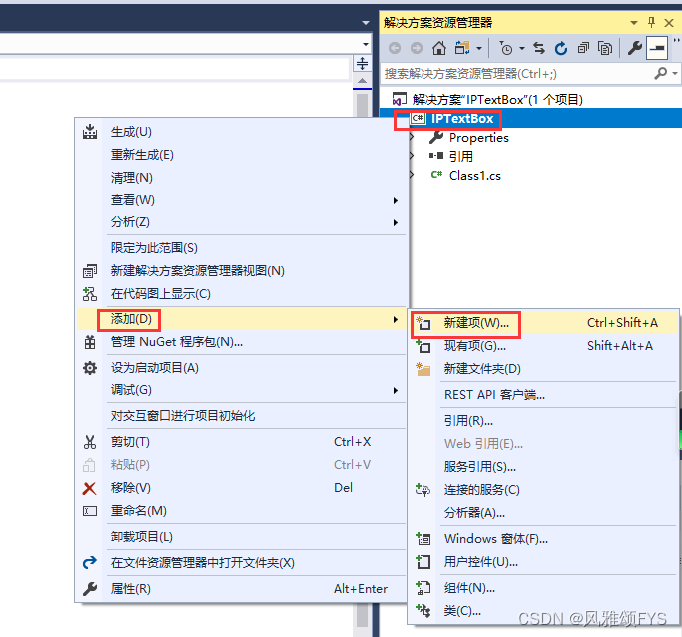Choose 重命名(M) in context menu

[x=242, y=511]
